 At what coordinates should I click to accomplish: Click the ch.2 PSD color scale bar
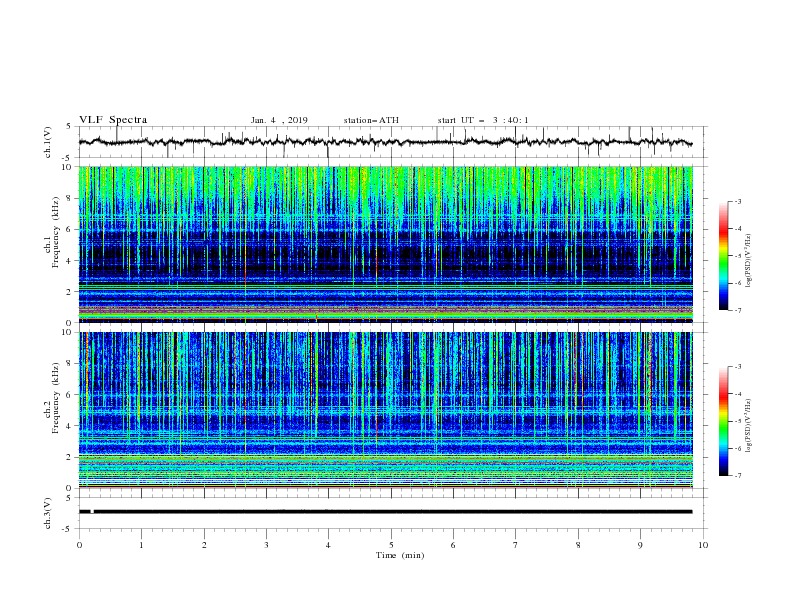[723, 421]
